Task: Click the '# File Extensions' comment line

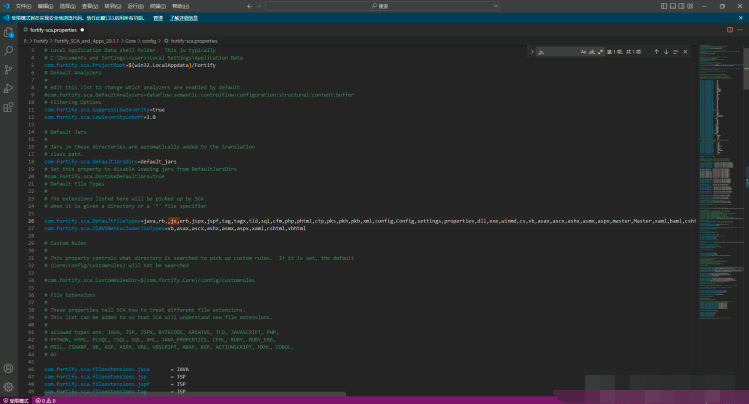Action: (70, 295)
